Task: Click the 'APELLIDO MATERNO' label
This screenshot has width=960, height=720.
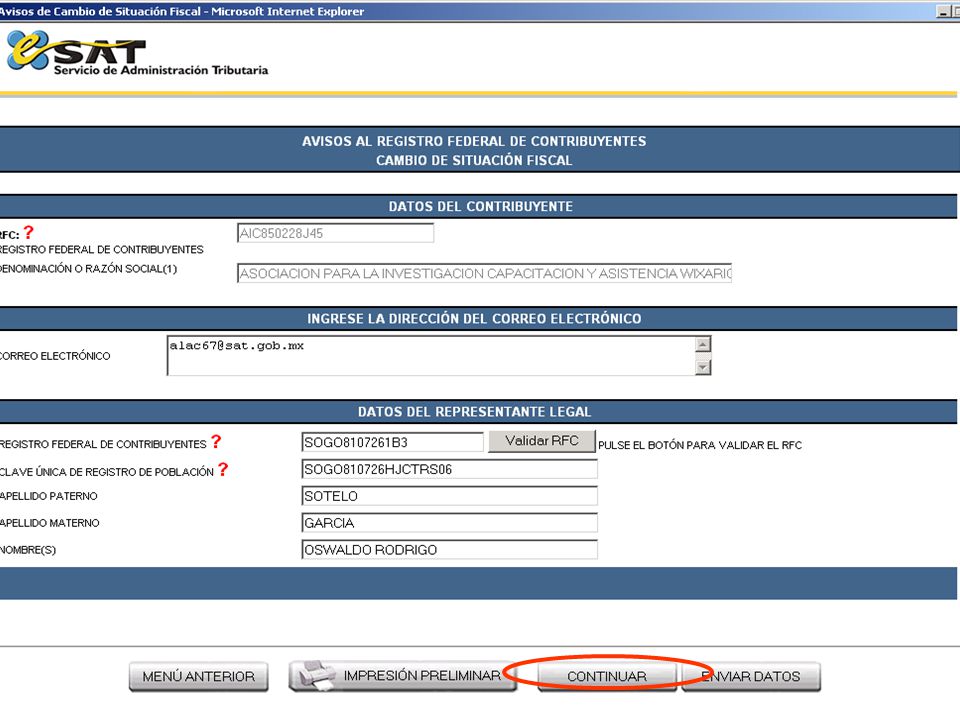Action: click(x=50, y=523)
